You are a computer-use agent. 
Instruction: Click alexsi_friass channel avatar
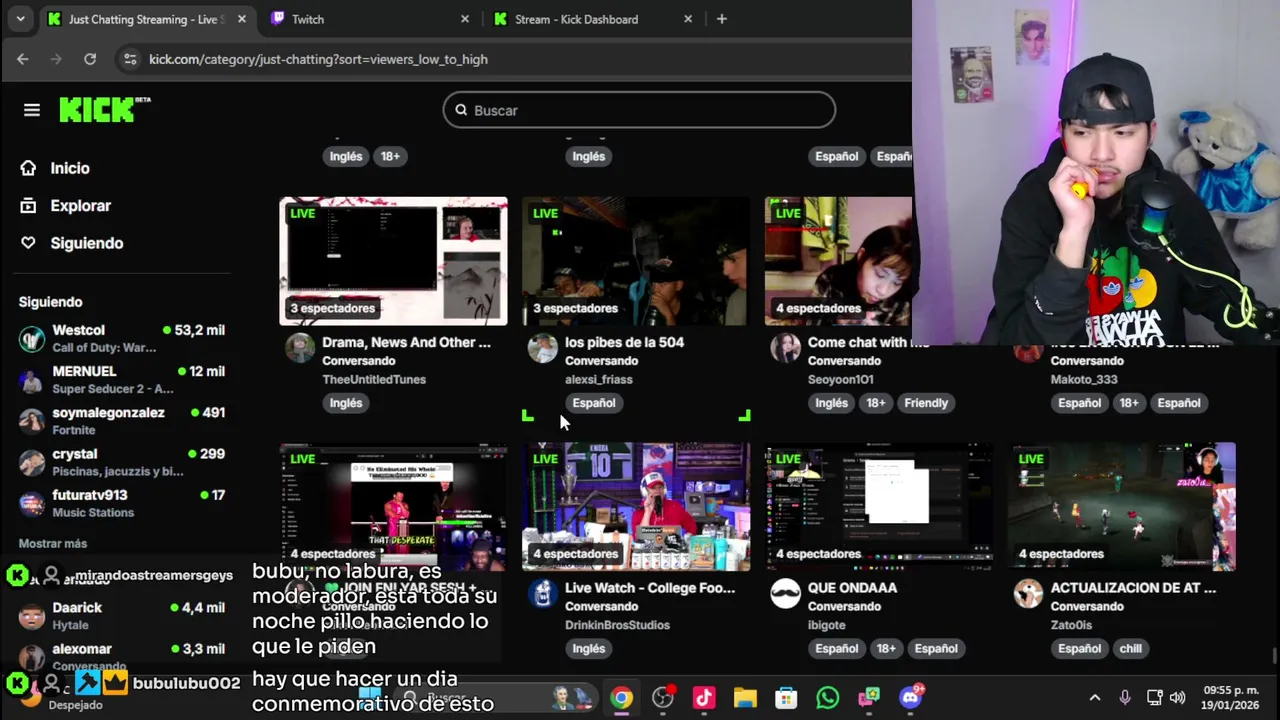click(543, 348)
